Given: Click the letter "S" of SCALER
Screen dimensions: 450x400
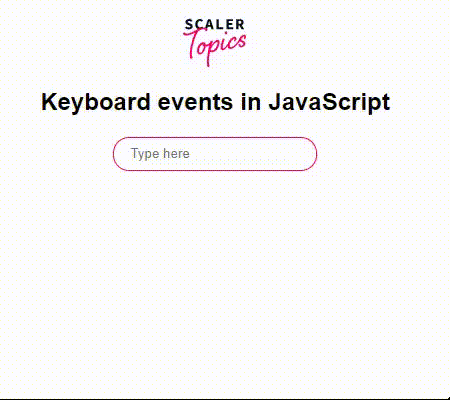Looking at the screenshot, I should 190,25.
